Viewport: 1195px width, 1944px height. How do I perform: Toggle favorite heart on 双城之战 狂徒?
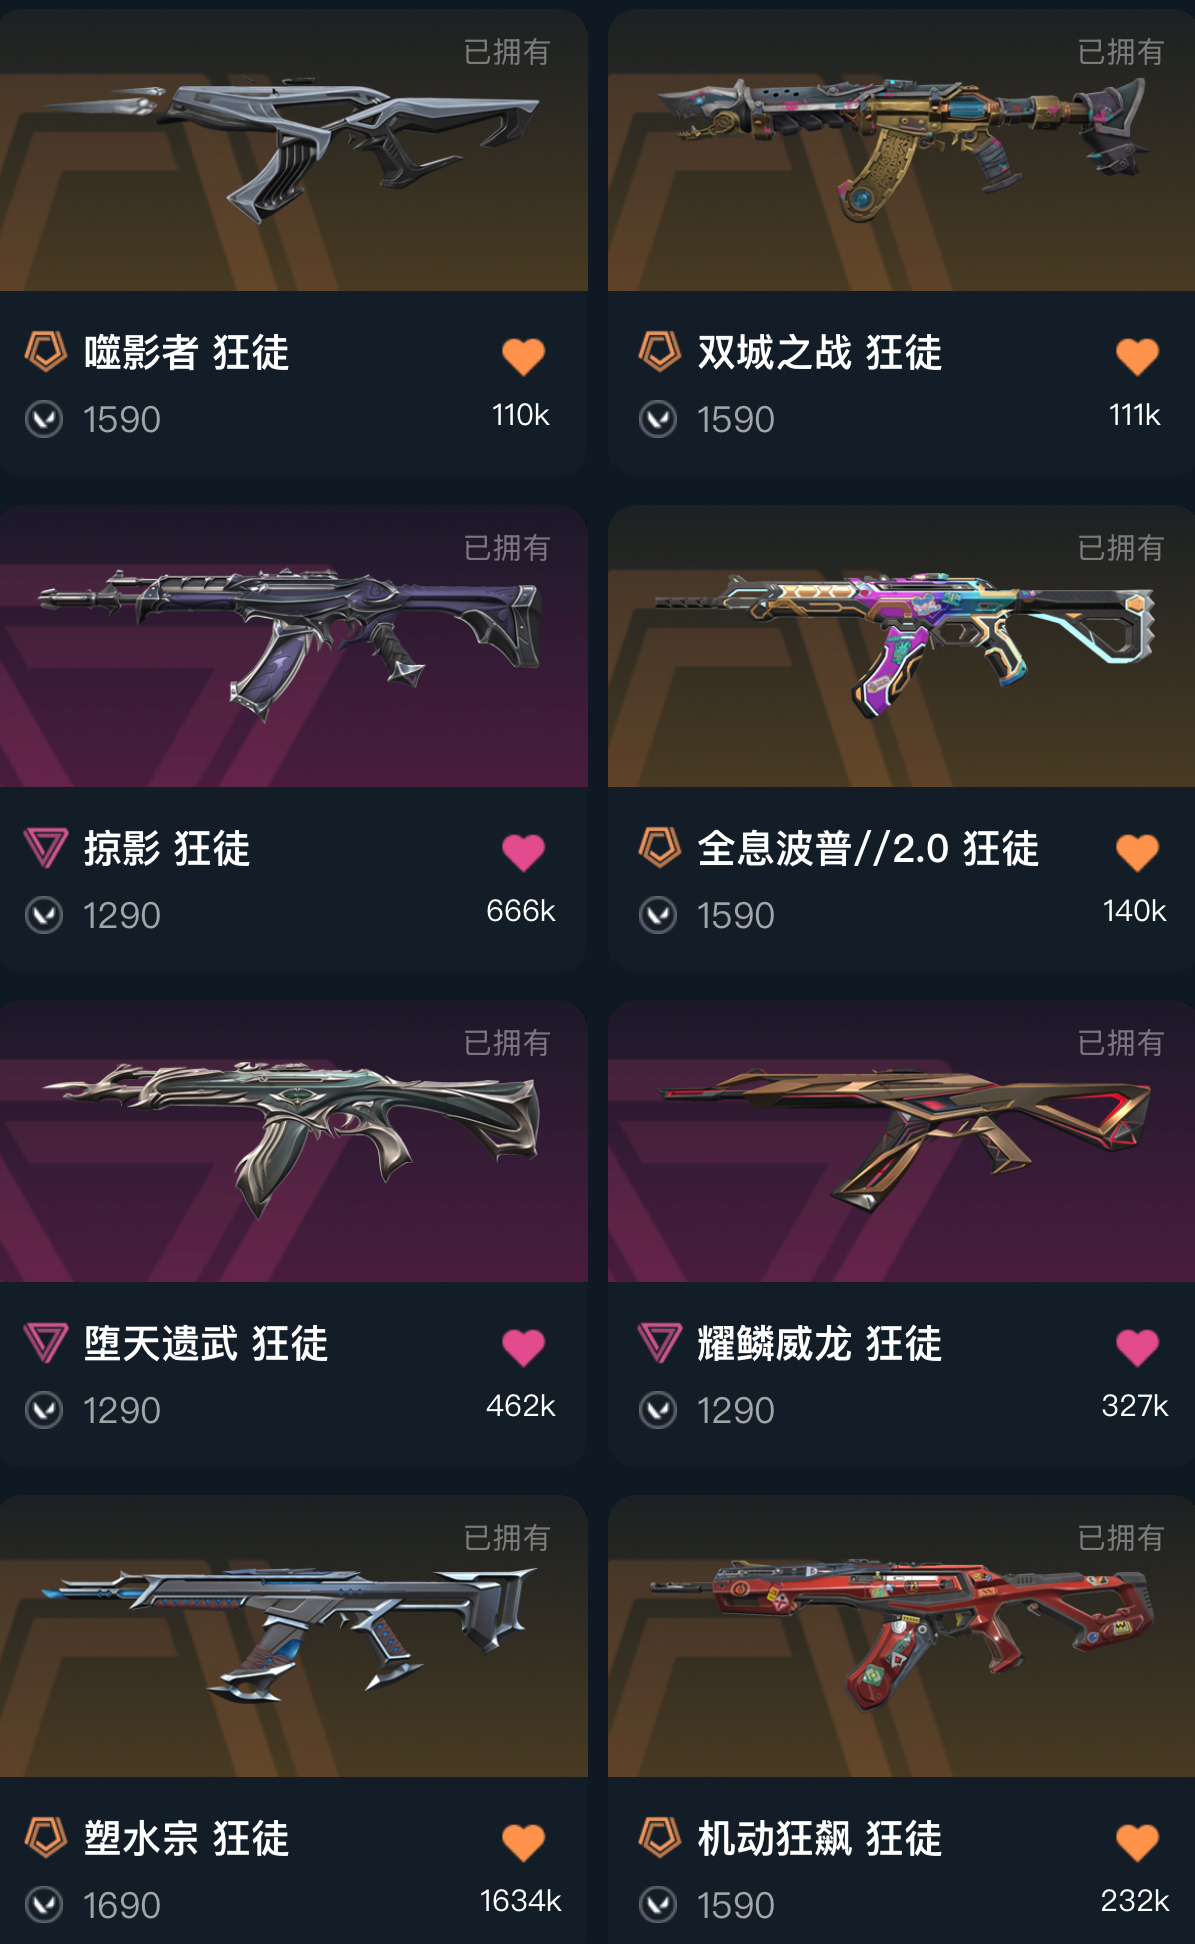[x=1137, y=356]
